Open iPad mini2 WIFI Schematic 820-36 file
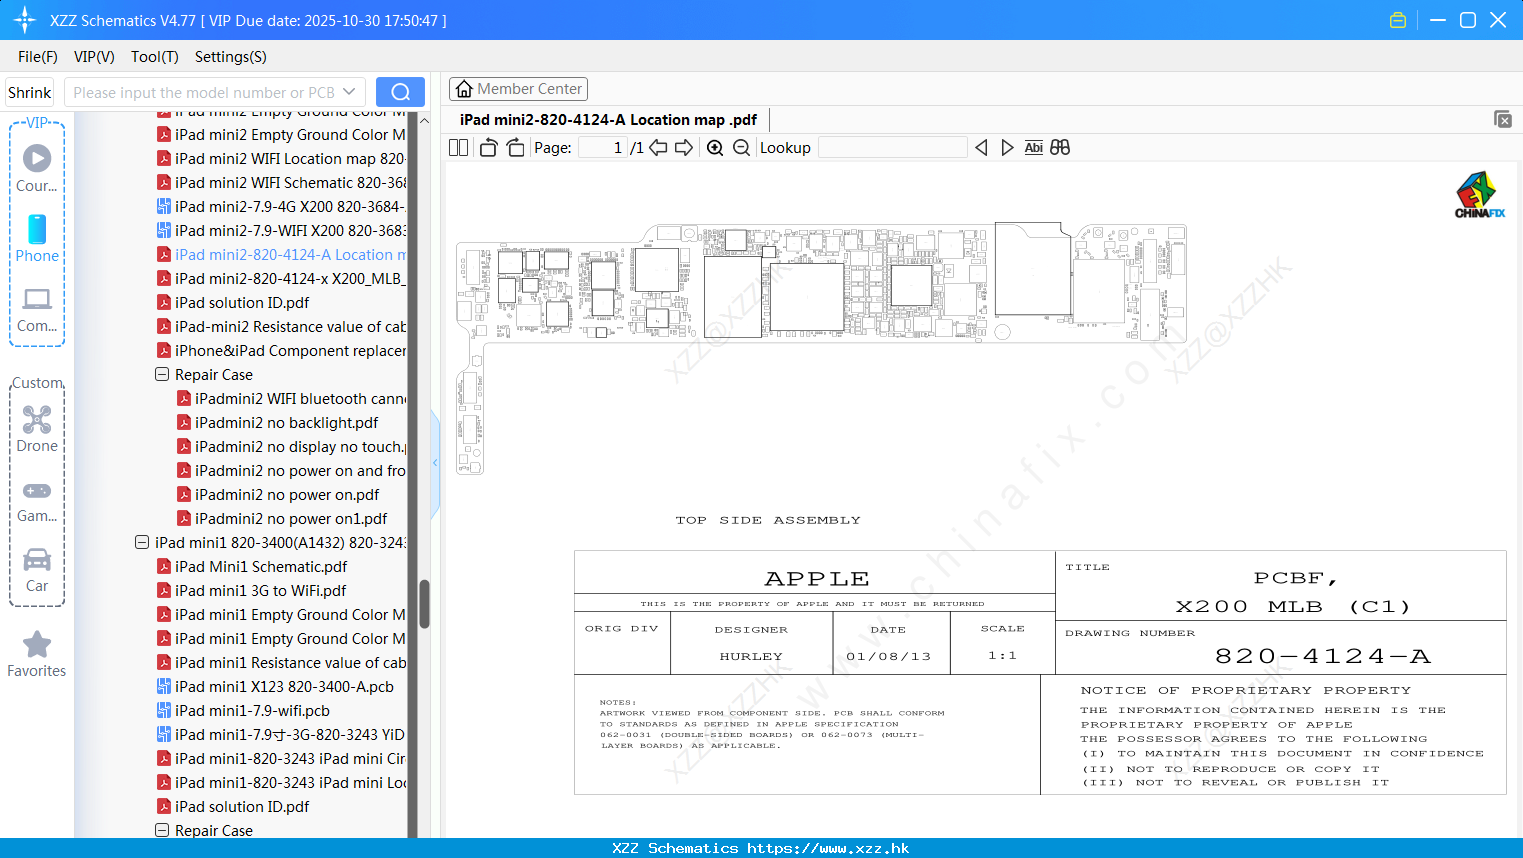This screenshot has width=1523, height=858. click(281, 183)
